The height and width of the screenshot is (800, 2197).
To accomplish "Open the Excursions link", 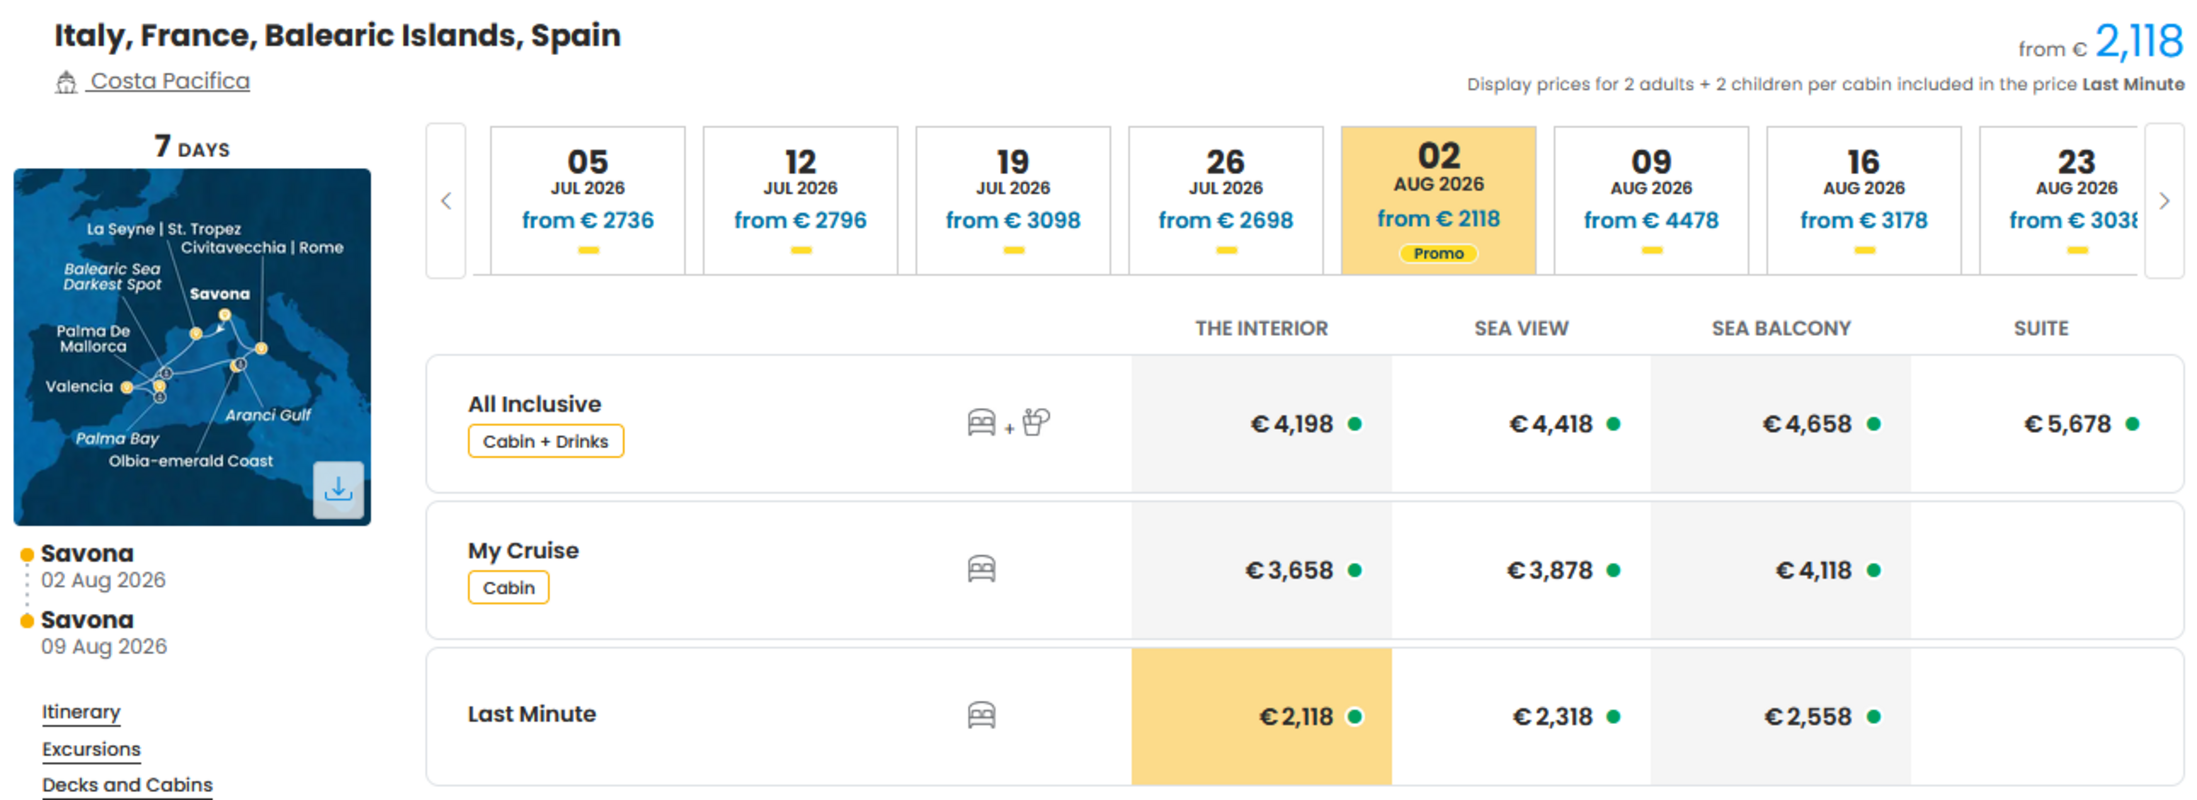I will 91,749.
